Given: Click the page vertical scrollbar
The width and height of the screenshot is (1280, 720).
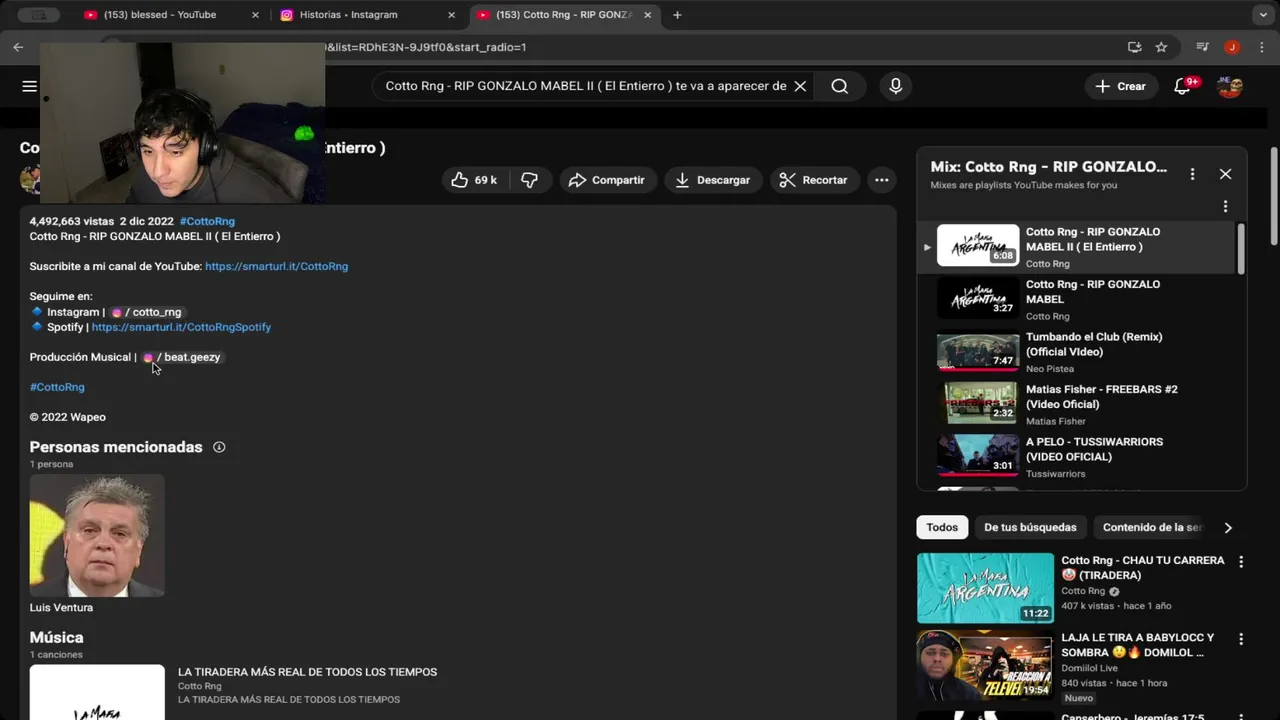Looking at the screenshot, I should 1274,195.
